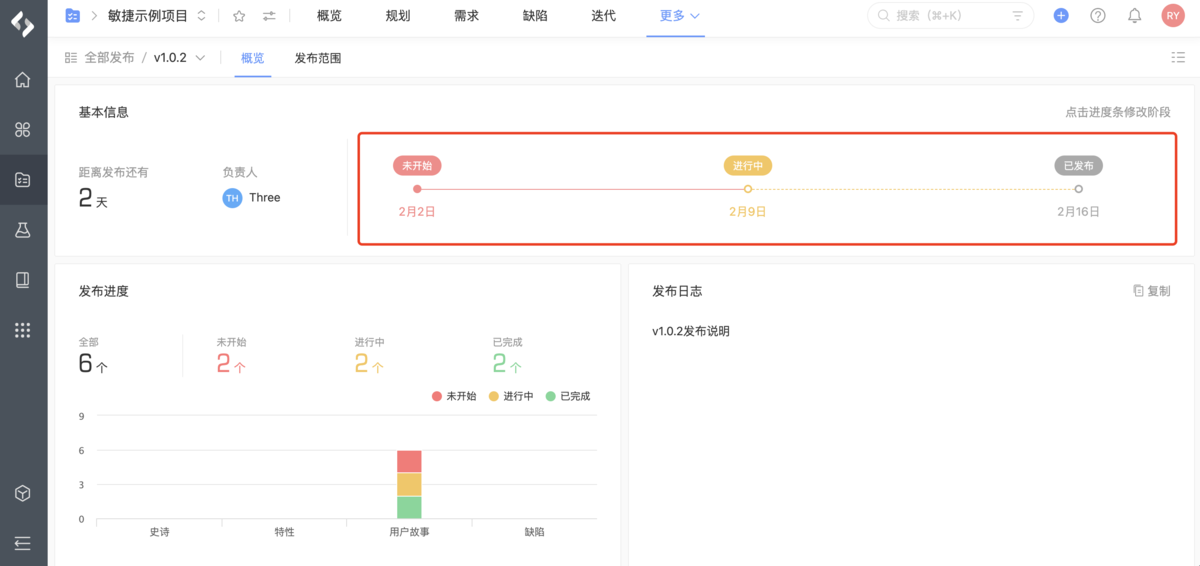The height and width of the screenshot is (566, 1200).
Task: Click the 点击进度条修改阶段 hint text
Action: (1118, 113)
